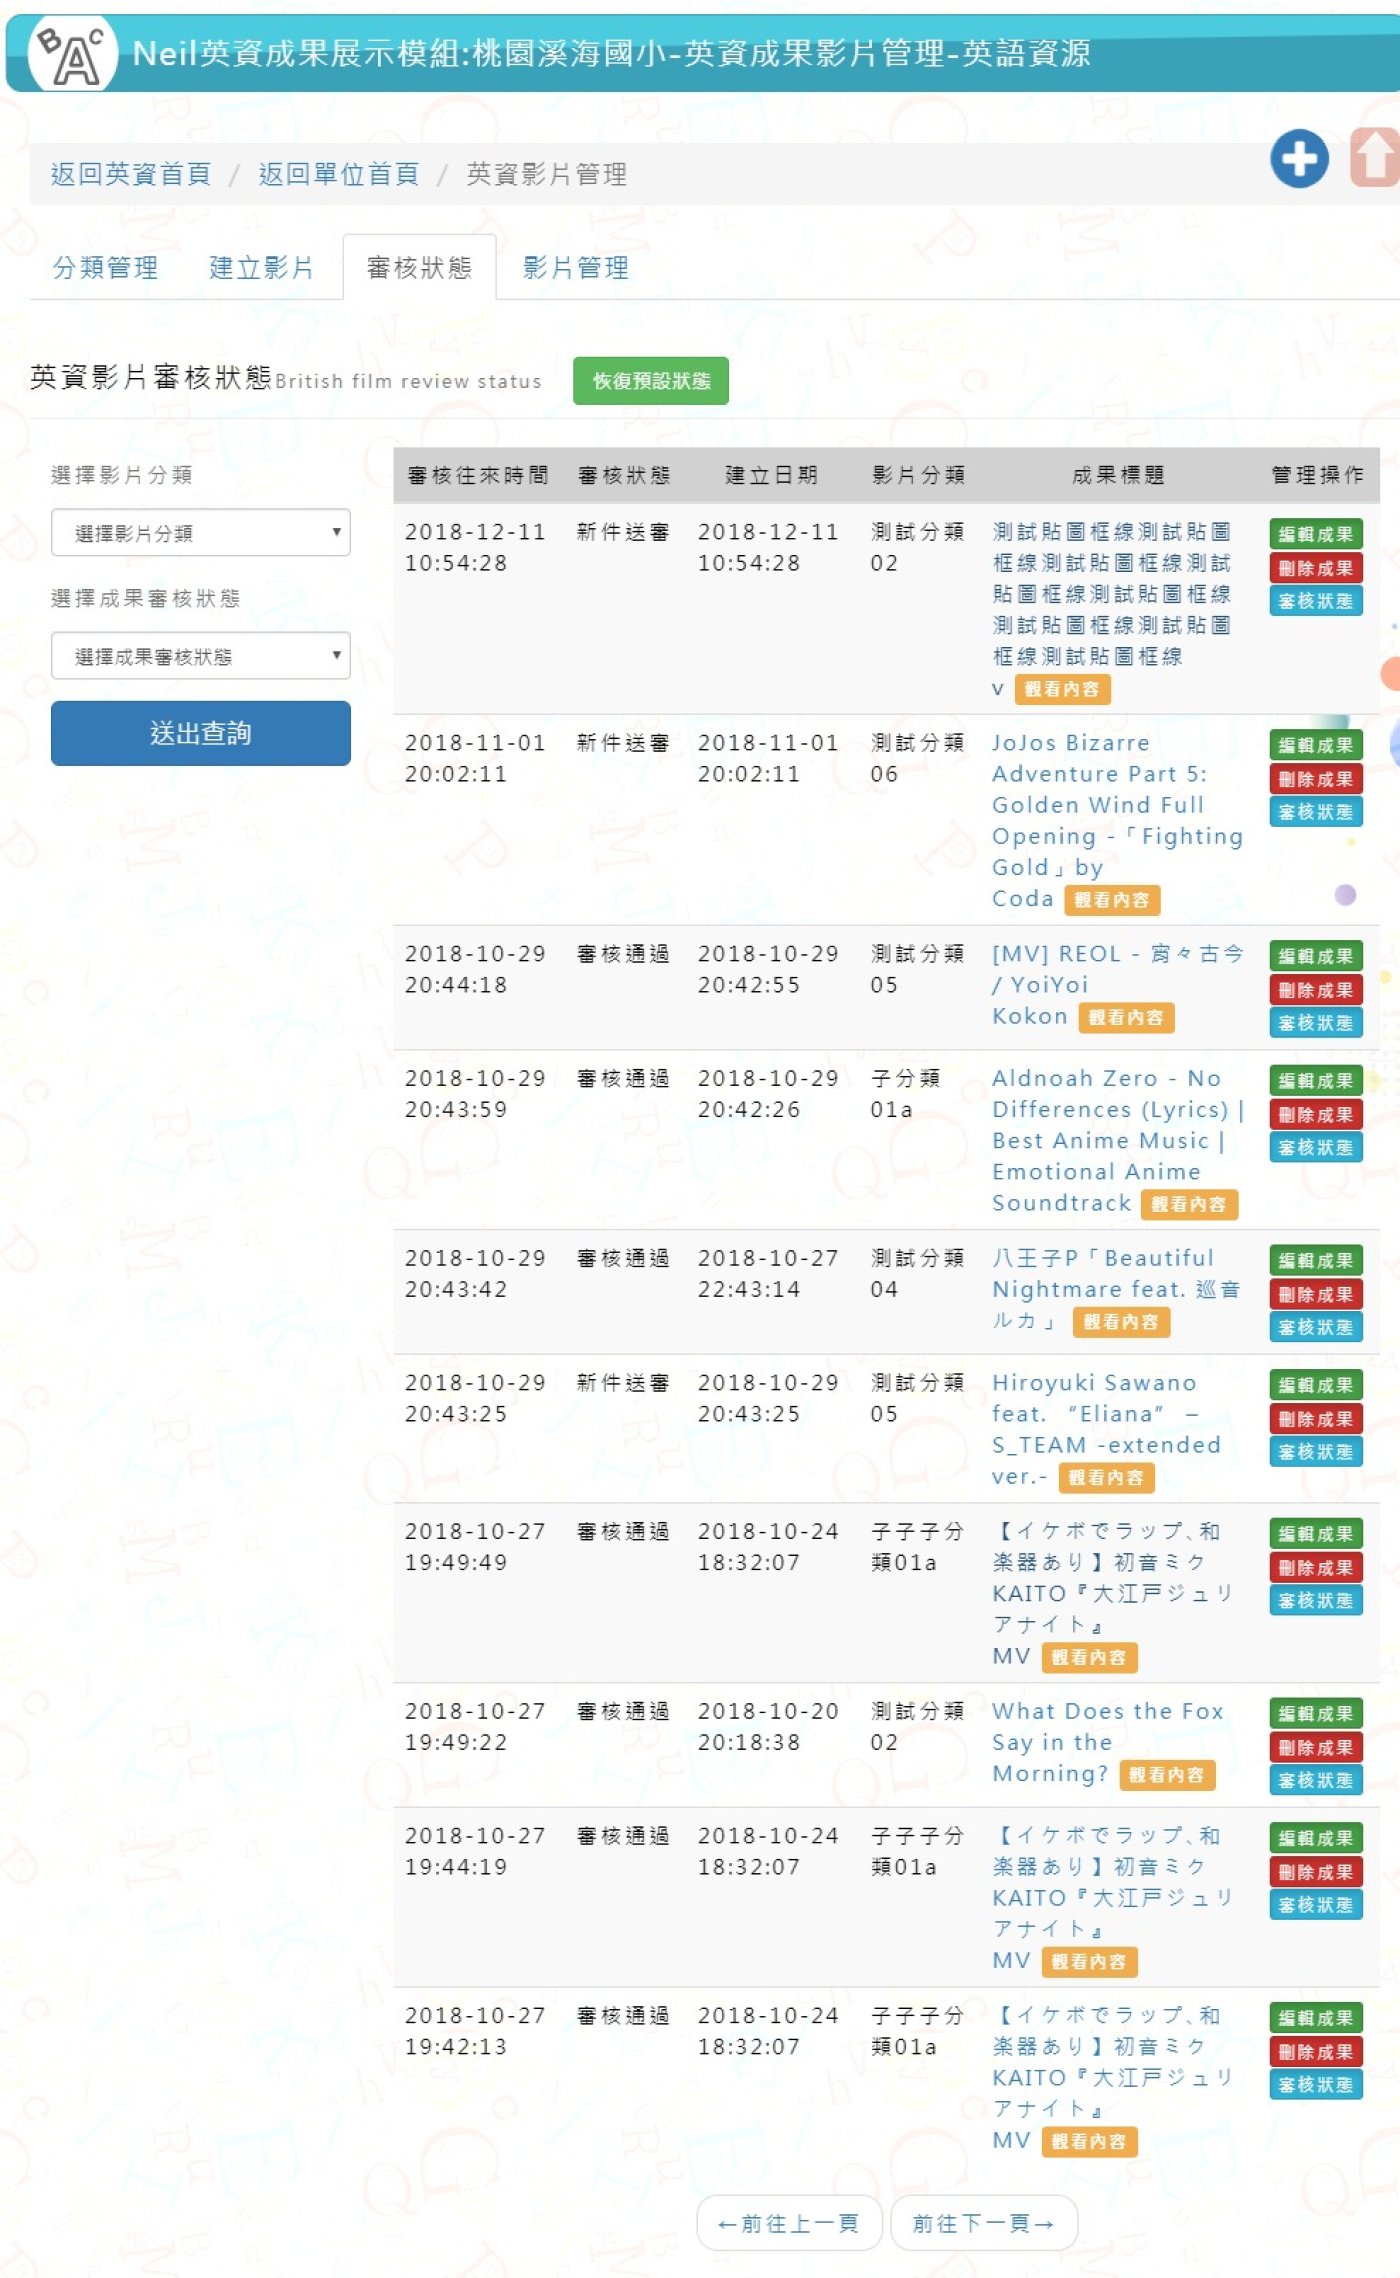Screen dimensions: 1400x2278
Task: Open the 選擇影片分類 dropdown
Action: point(200,533)
